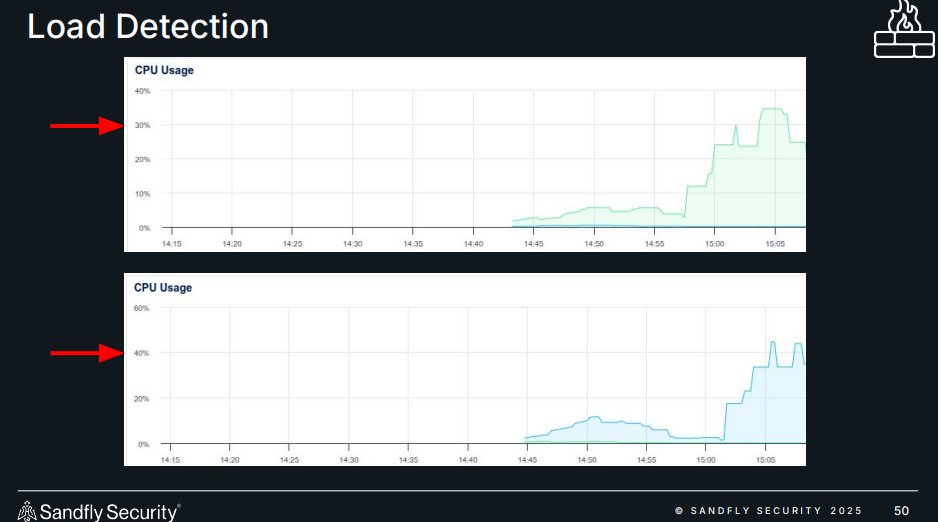Click the firewall brick-and-flame icon
Viewport: 938px width, 522px height.
click(904, 29)
